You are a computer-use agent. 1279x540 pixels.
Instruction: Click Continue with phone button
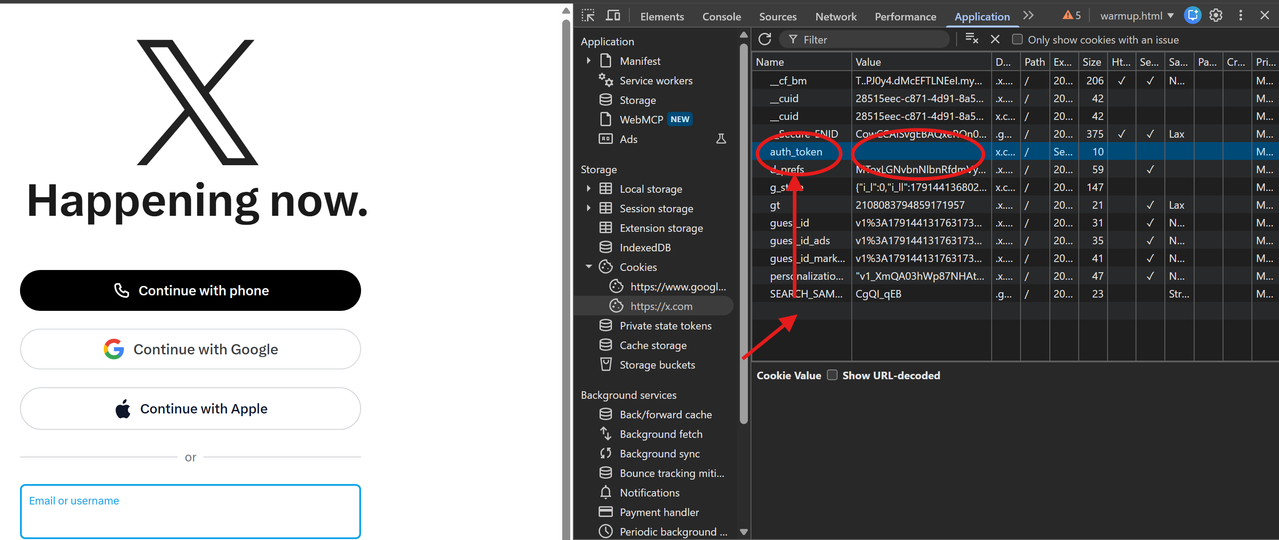point(190,290)
